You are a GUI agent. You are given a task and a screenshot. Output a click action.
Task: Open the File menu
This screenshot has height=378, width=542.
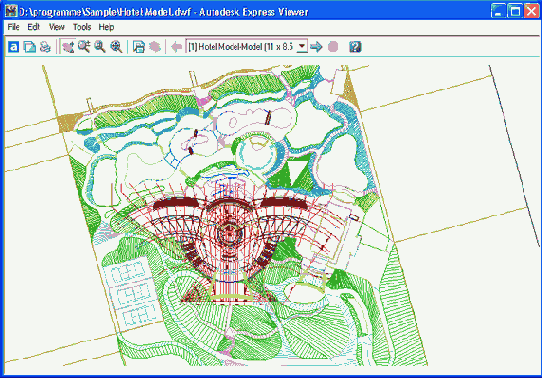[x=13, y=27]
